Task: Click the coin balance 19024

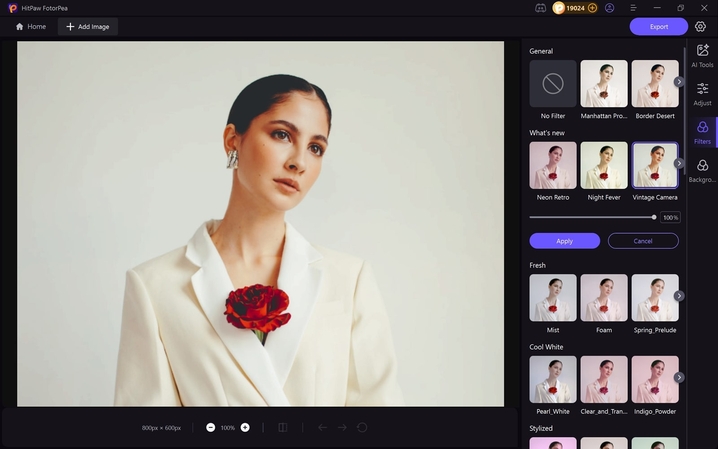Action: (x=575, y=8)
